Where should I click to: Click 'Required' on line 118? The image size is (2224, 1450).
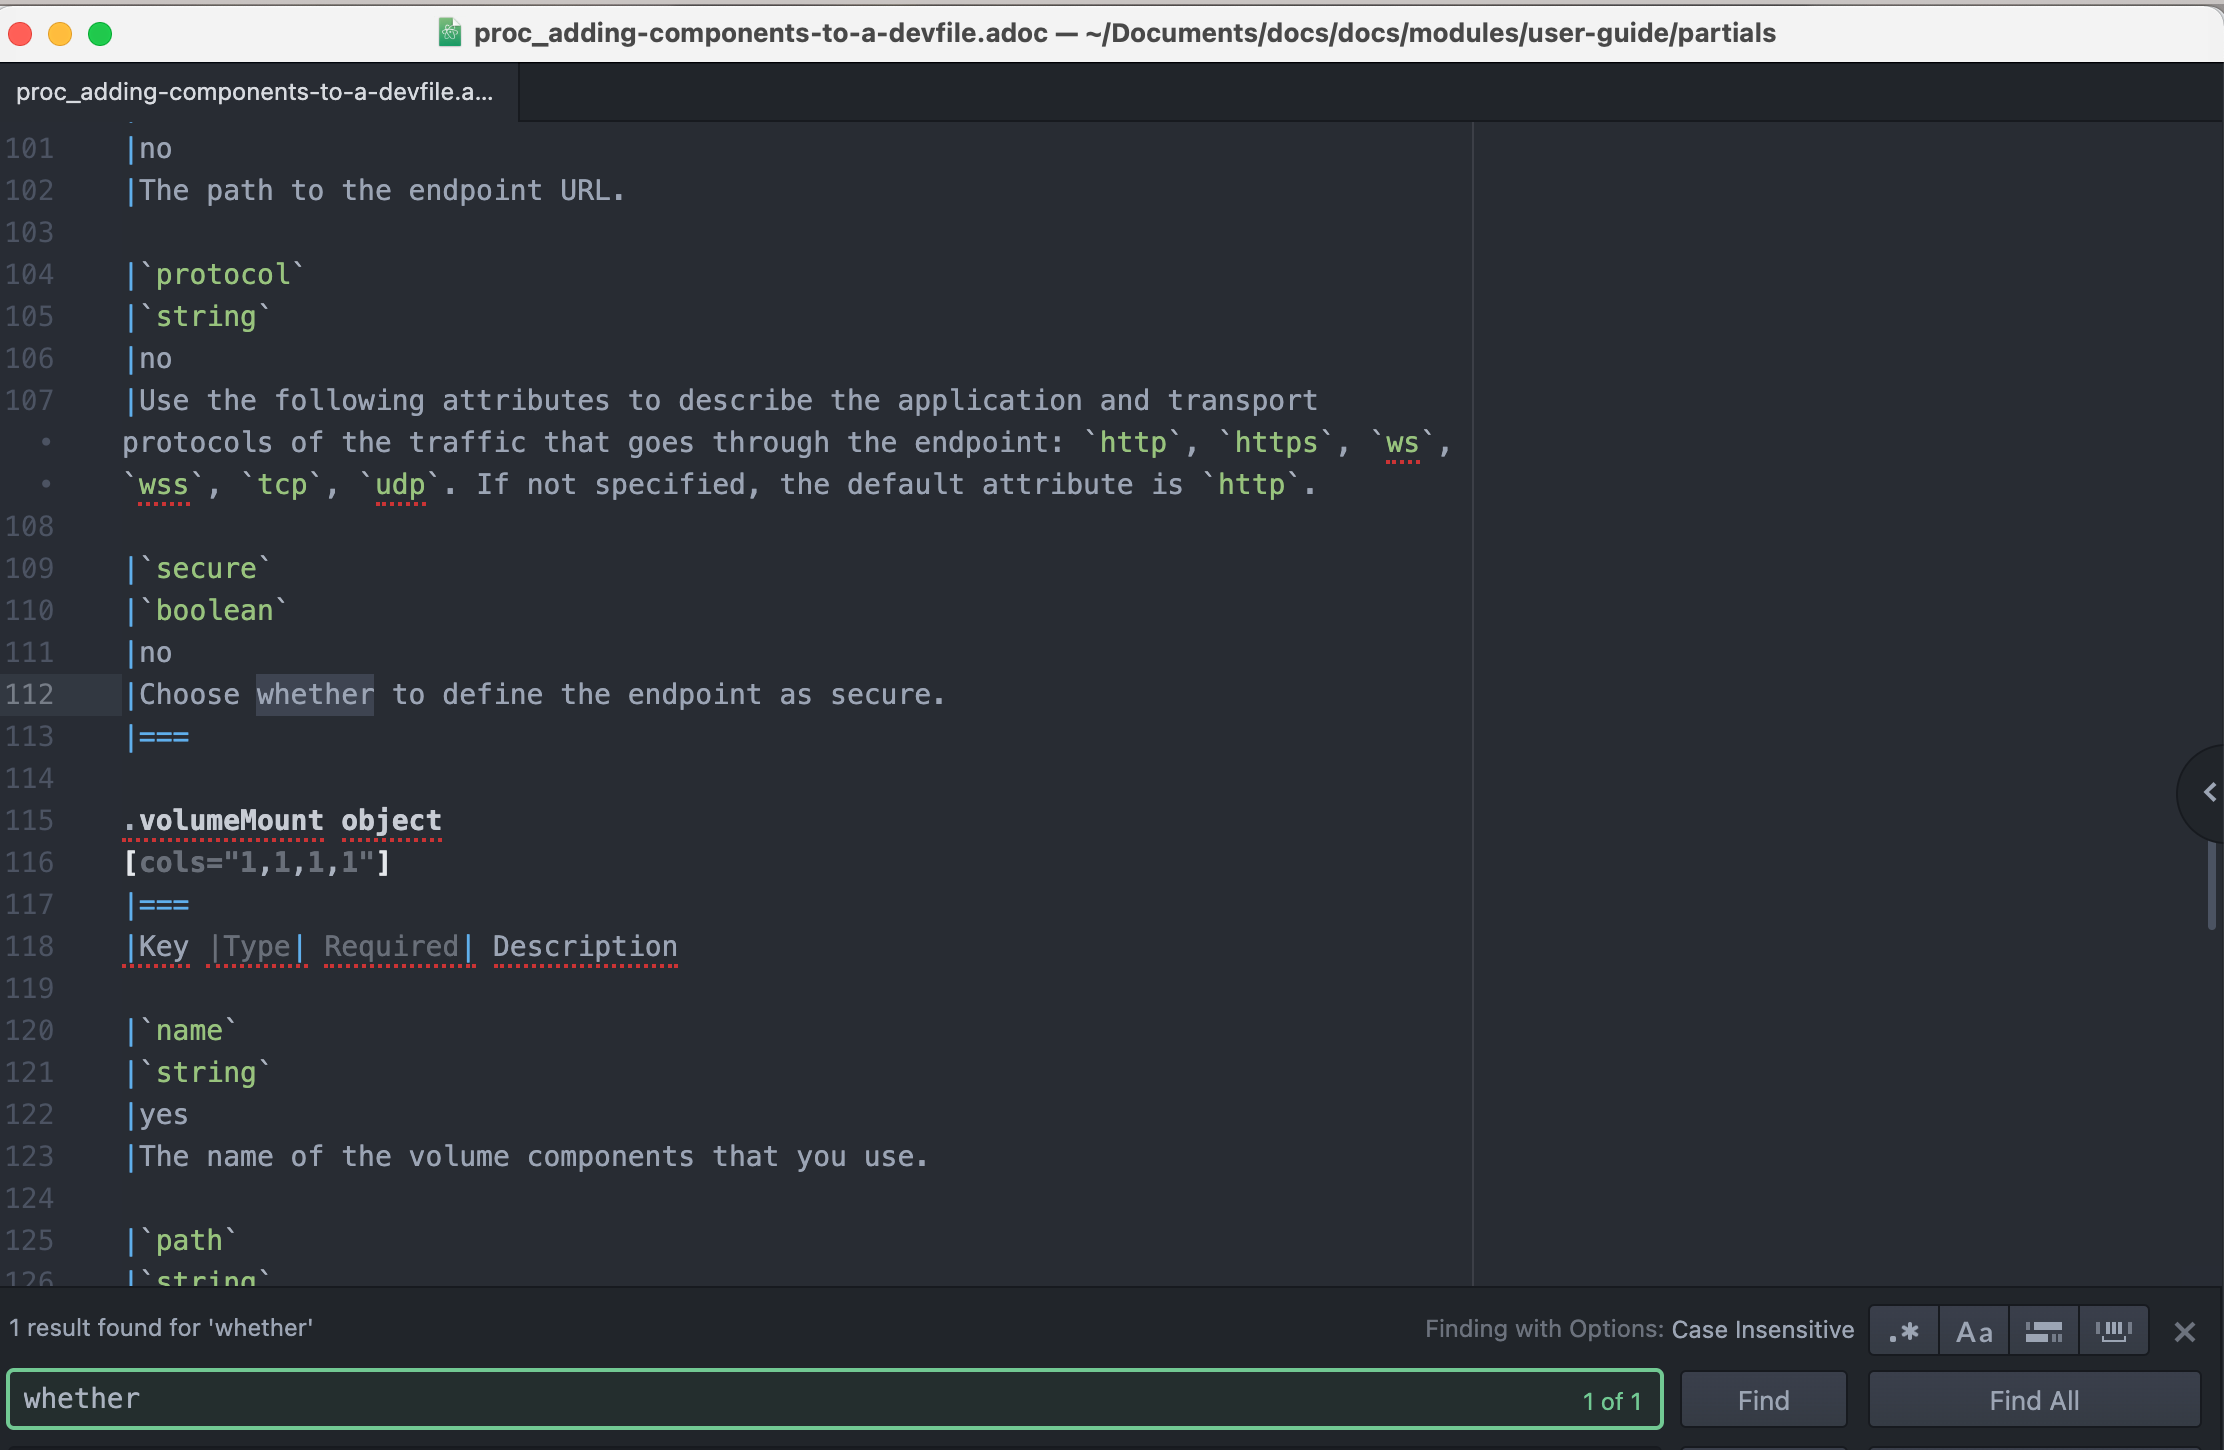click(391, 946)
